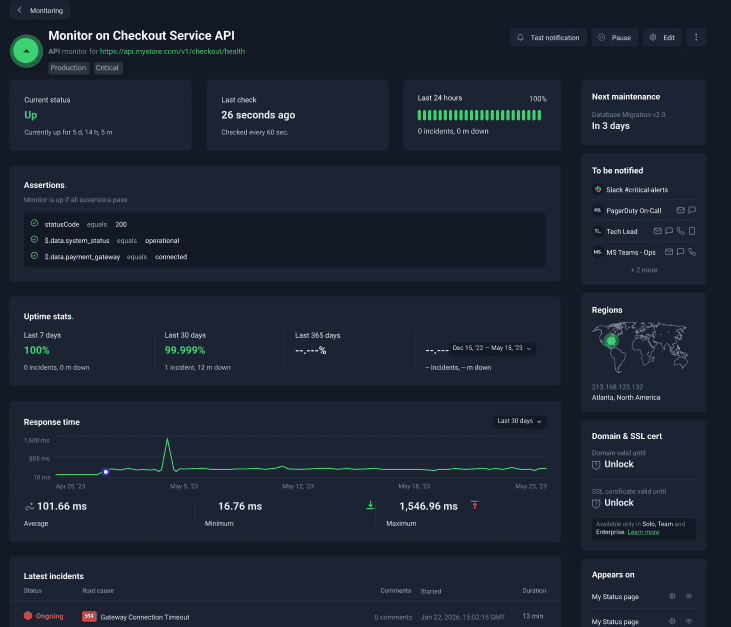Screen dimensions: 731x627
Task: Open the three-dot more options menu
Action: (x=697, y=38)
